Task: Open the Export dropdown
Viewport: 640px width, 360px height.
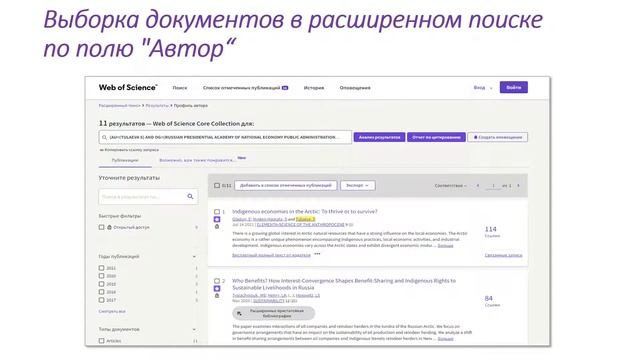Action: tap(358, 185)
